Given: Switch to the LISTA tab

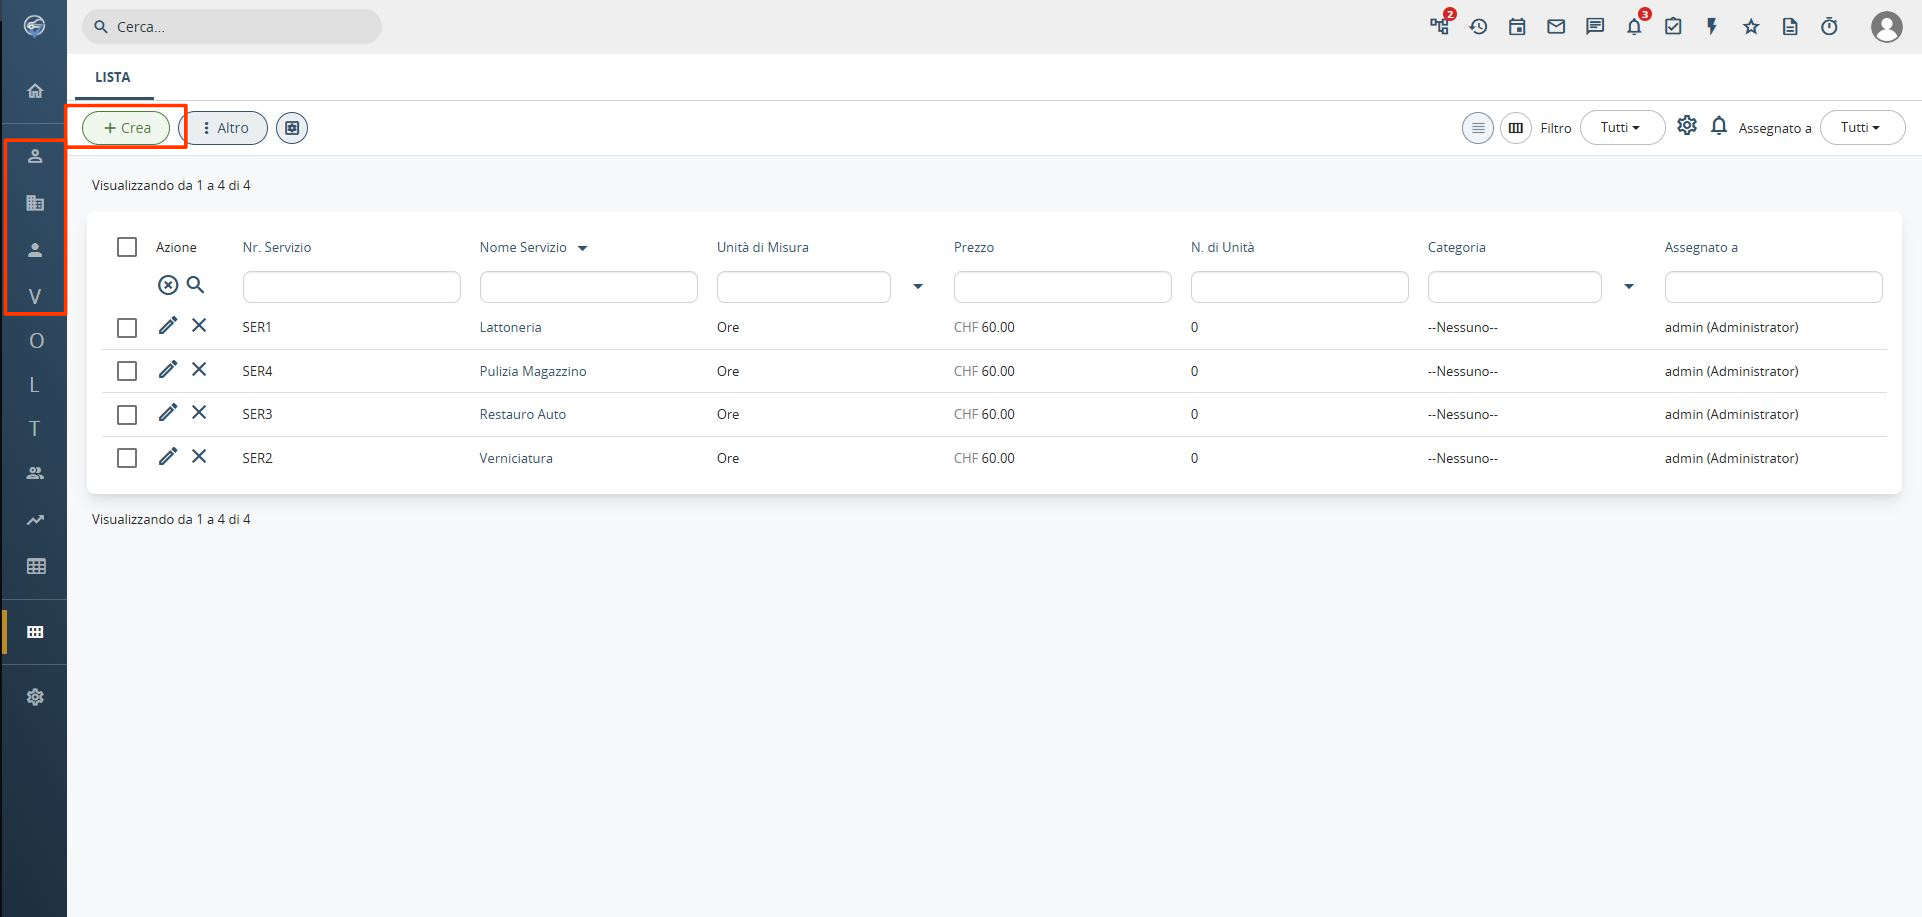Looking at the screenshot, I should tap(113, 77).
